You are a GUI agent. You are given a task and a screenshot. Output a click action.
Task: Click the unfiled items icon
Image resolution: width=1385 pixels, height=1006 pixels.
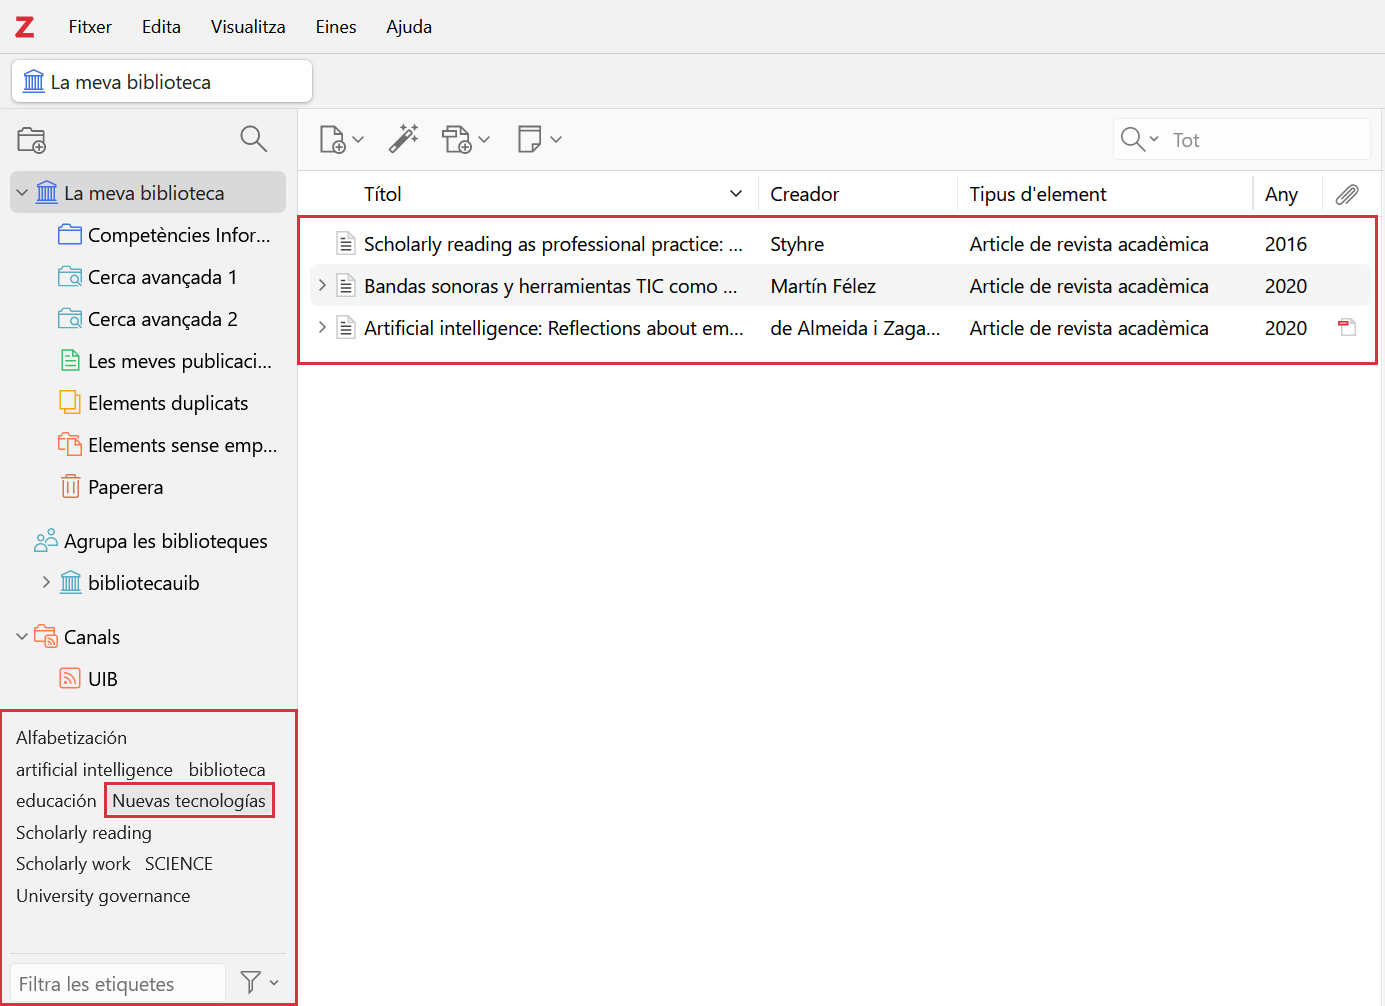tap(70, 444)
